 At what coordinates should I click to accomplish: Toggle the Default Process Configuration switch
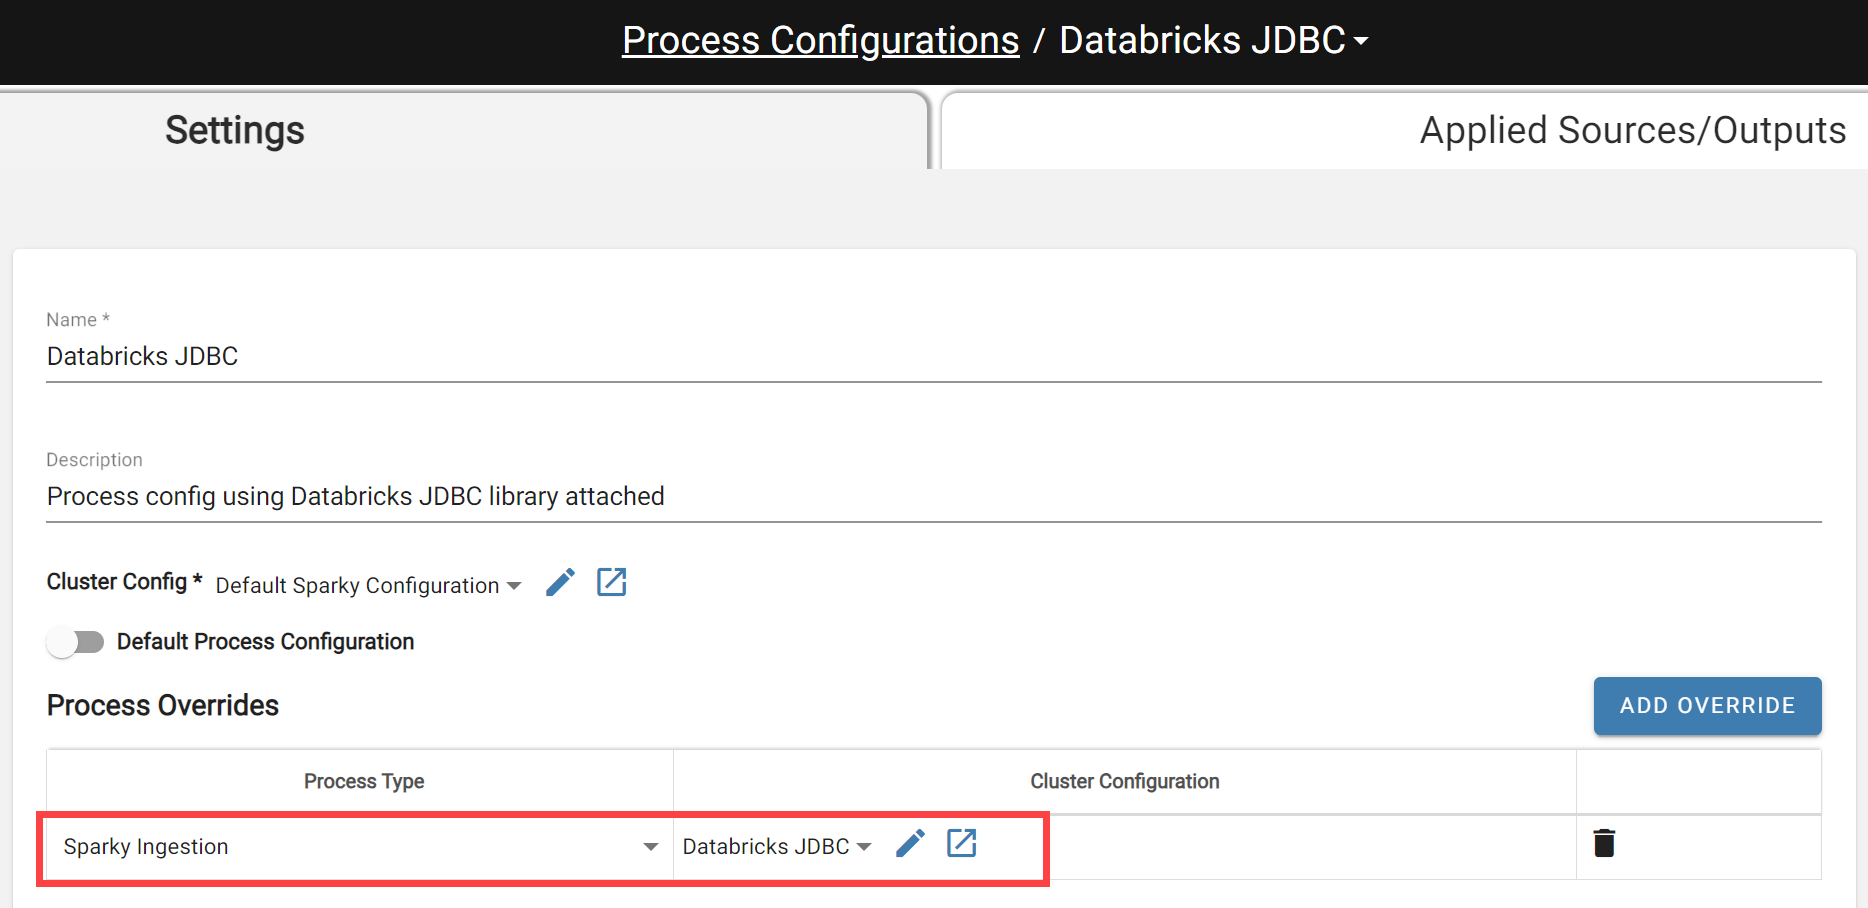click(x=75, y=642)
